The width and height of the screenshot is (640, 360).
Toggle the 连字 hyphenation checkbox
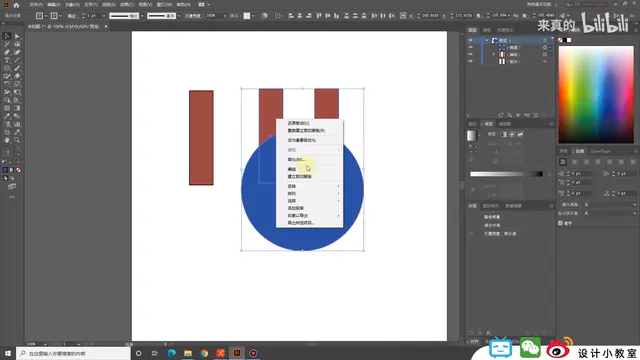(x=560, y=223)
